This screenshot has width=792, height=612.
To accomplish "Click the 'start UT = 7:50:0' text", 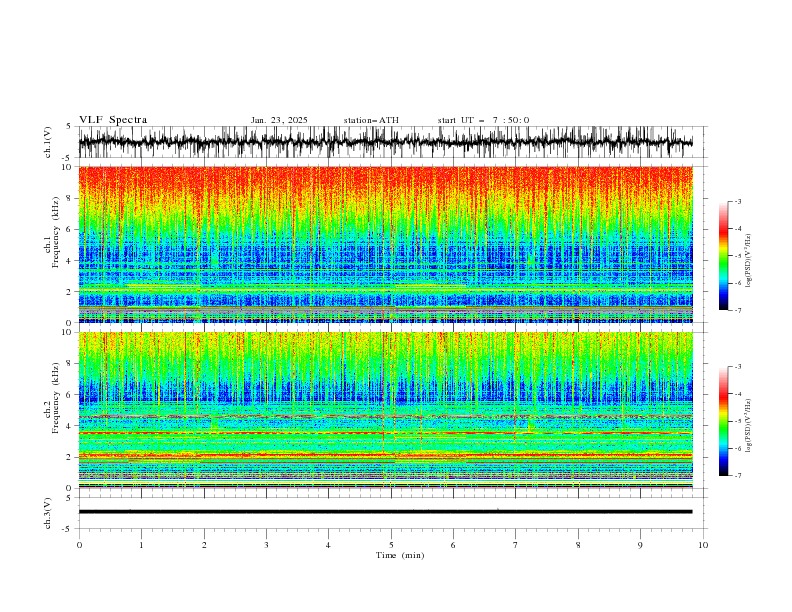I will (483, 120).
